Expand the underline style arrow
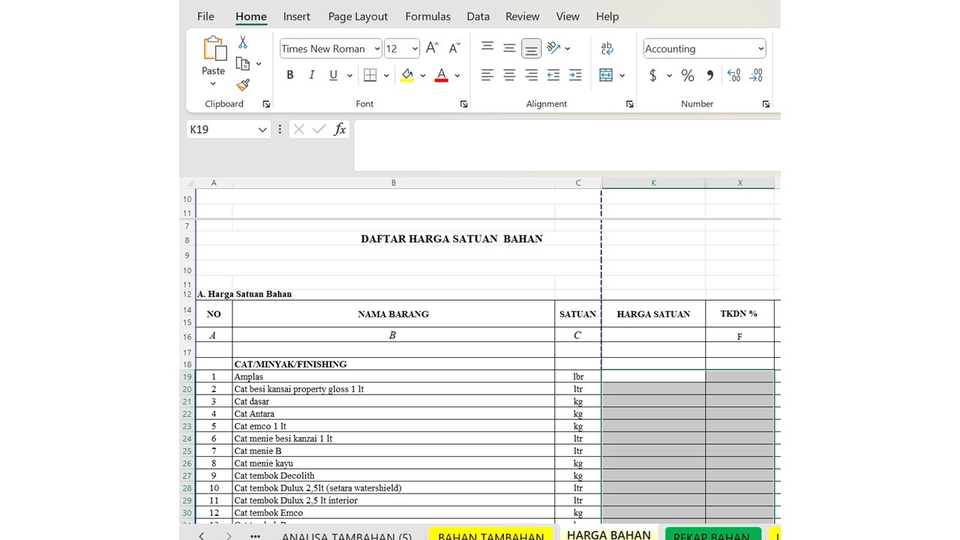 (350, 76)
